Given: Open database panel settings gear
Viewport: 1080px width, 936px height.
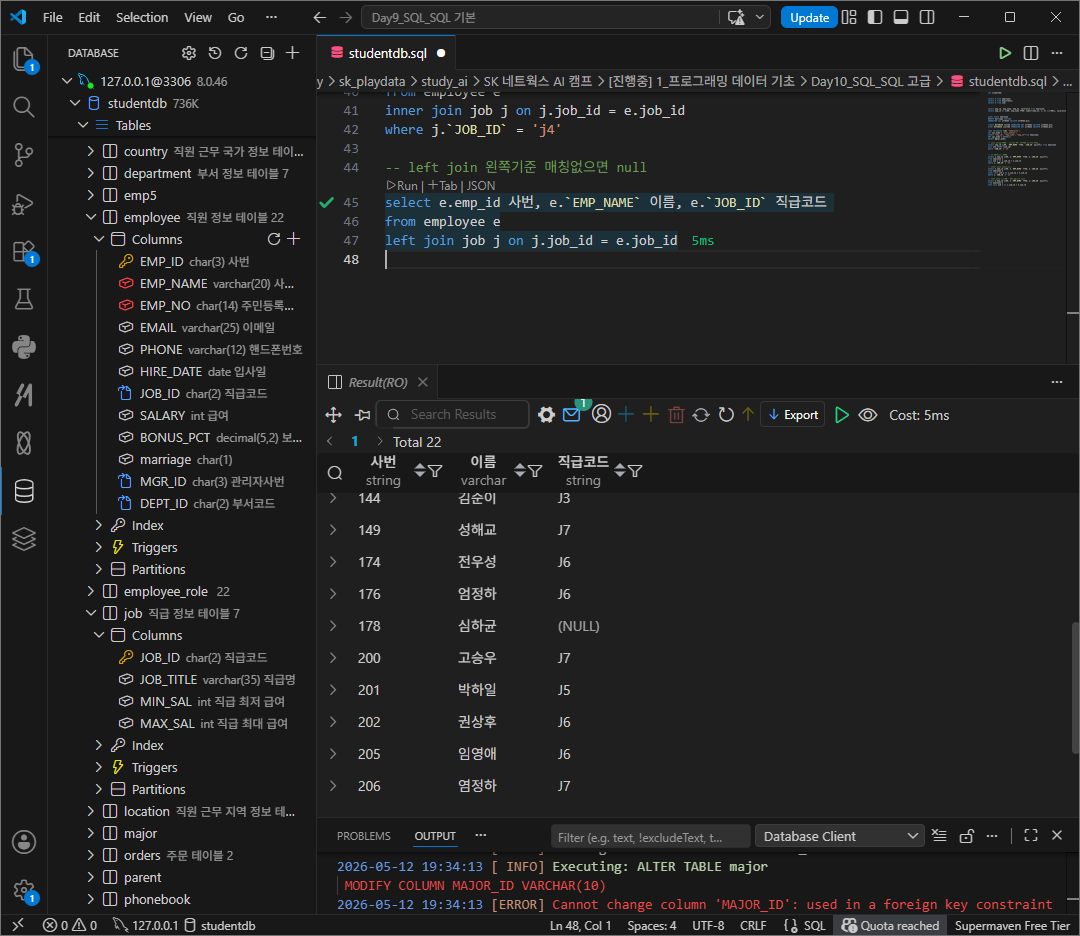Looking at the screenshot, I should (x=189, y=53).
